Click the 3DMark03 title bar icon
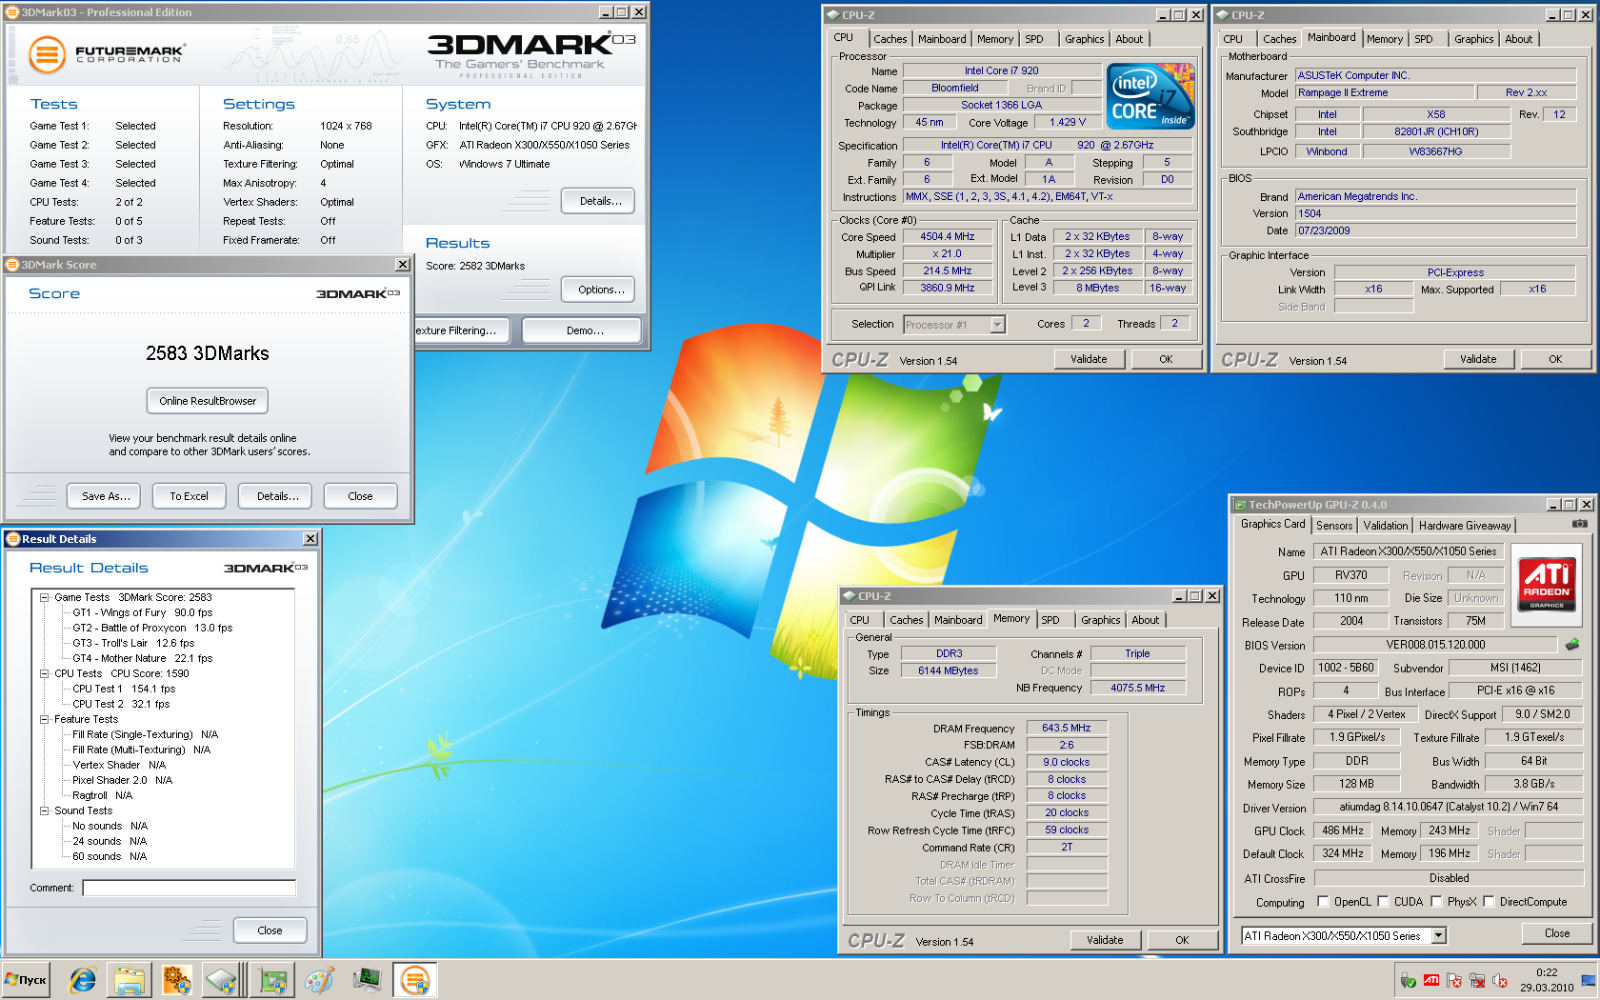 [13, 12]
